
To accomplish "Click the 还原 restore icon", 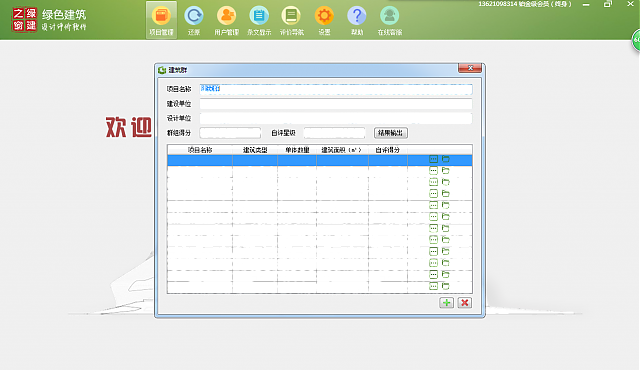I will click(x=194, y=20).
